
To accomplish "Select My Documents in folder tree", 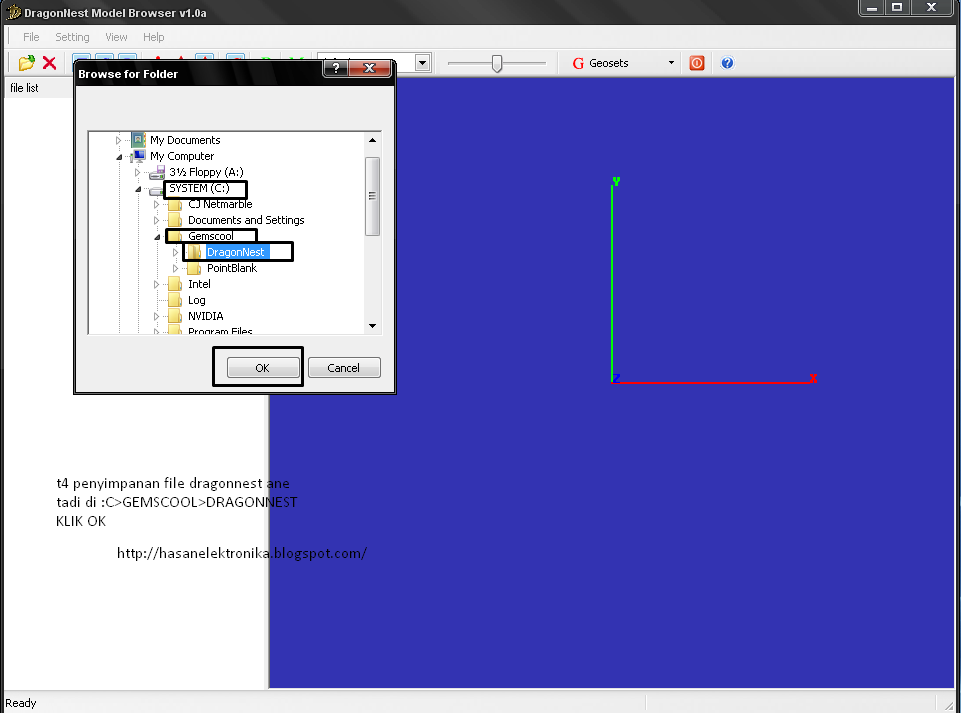I will click(185, 140).
